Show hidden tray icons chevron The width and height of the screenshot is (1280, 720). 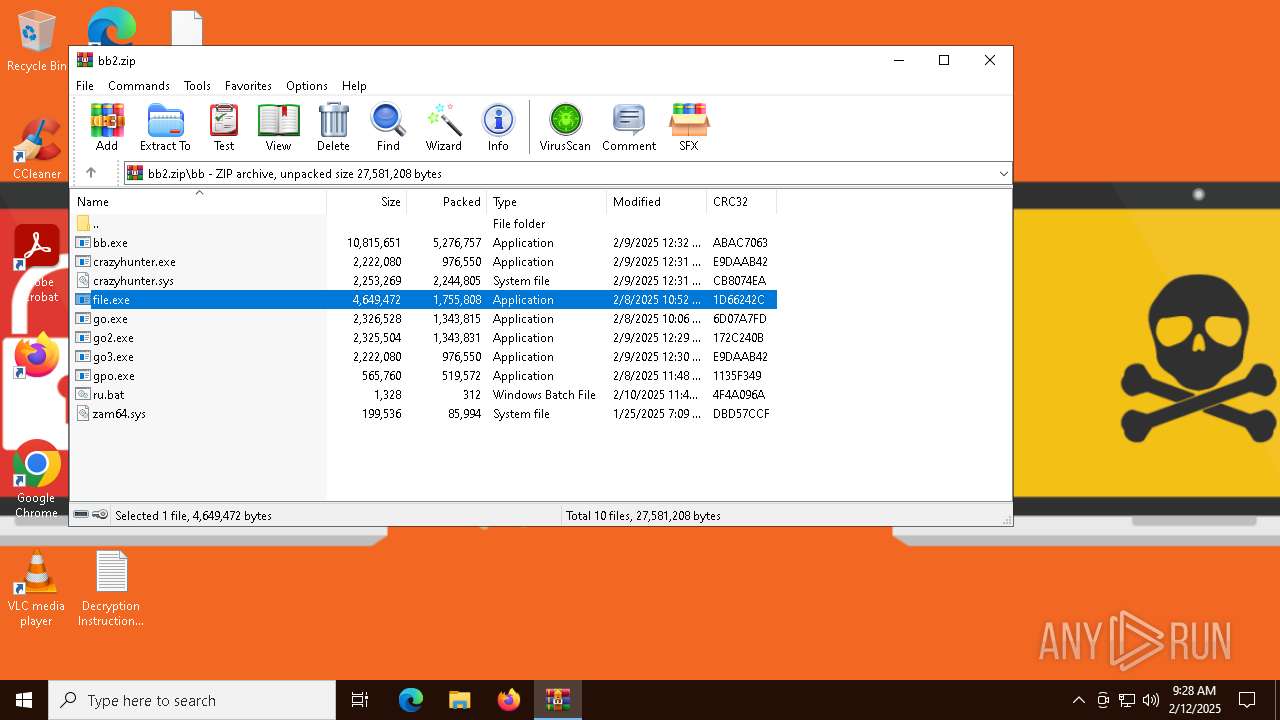1078,700
